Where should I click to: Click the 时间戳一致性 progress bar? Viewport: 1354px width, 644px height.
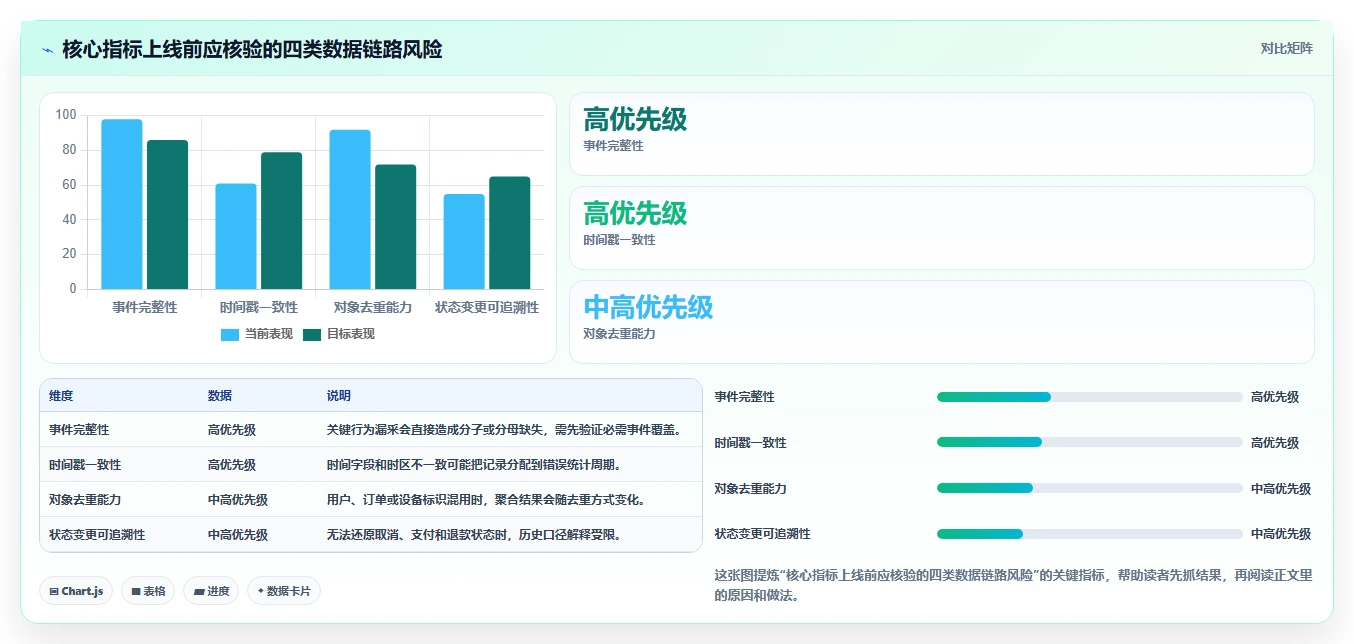point(1089,442)
